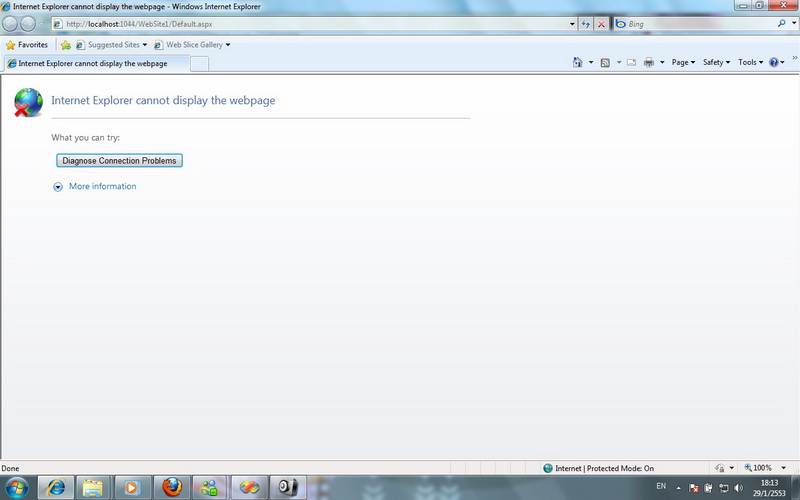Click the Home icon in command bar
The width and height of the screenshot is (800, 500).
(x=577, y=62)
